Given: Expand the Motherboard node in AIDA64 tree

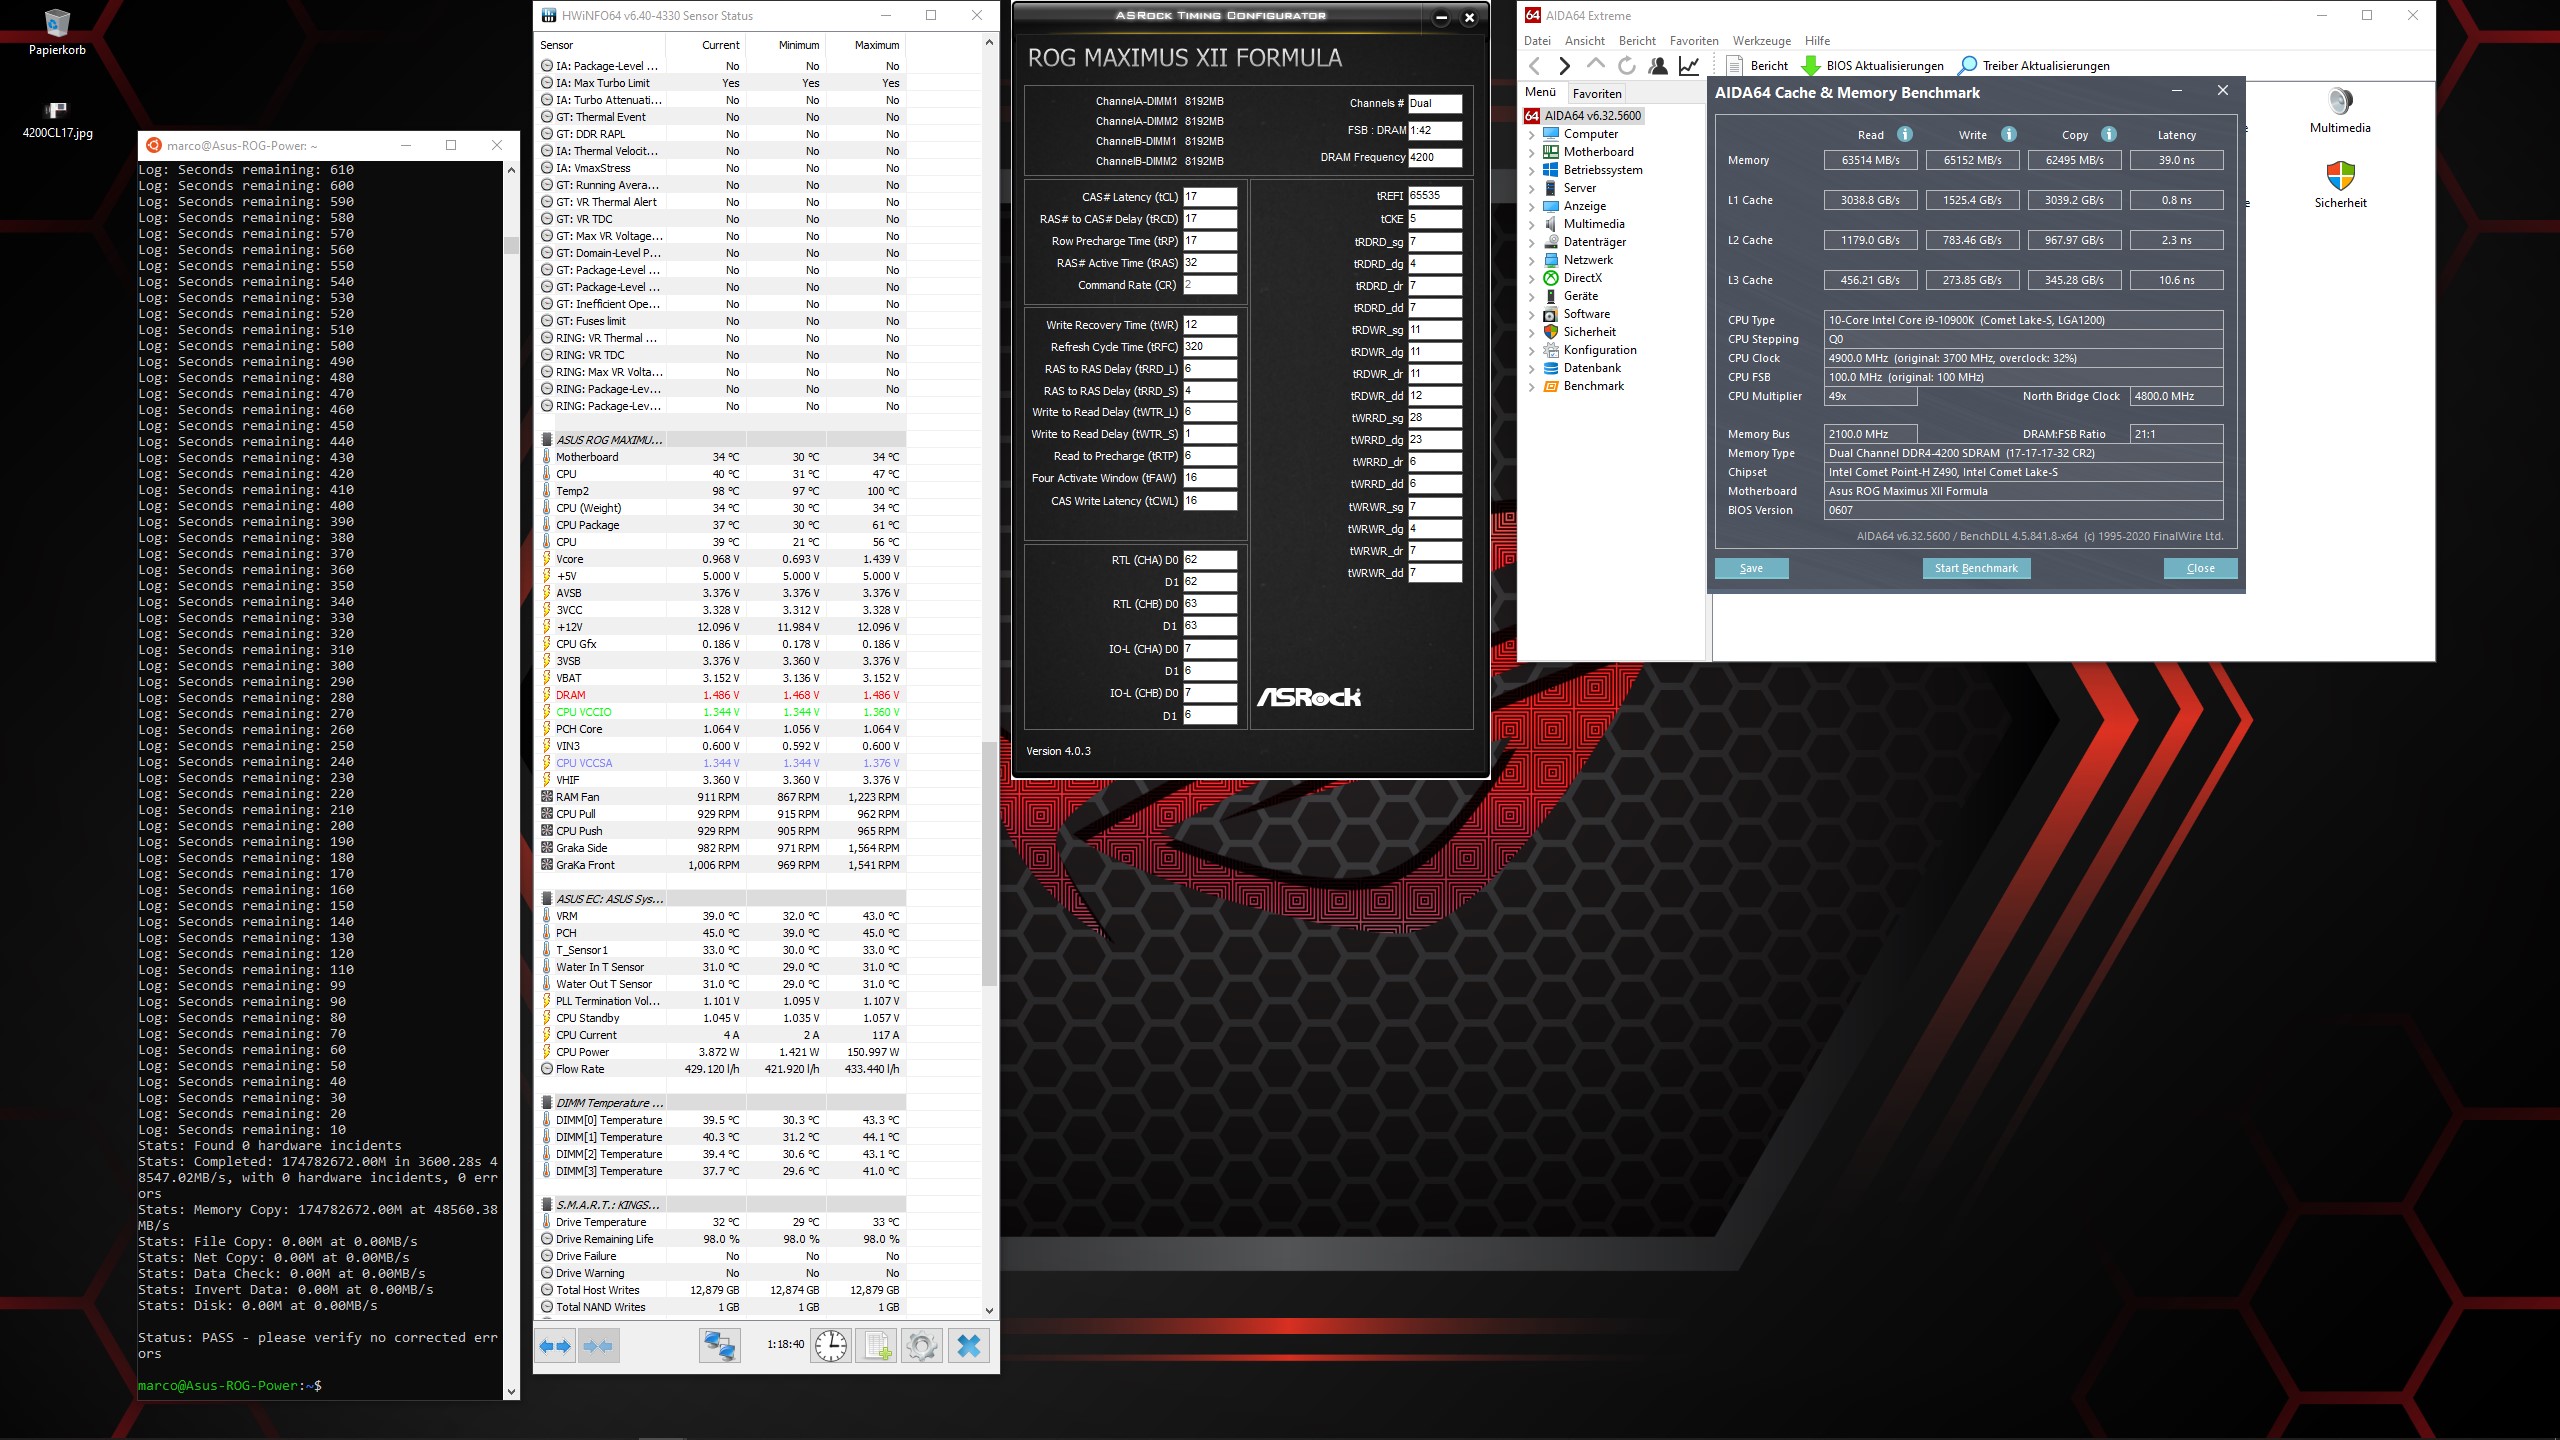Looking at the screenshot, I should tap(1530, 151).
